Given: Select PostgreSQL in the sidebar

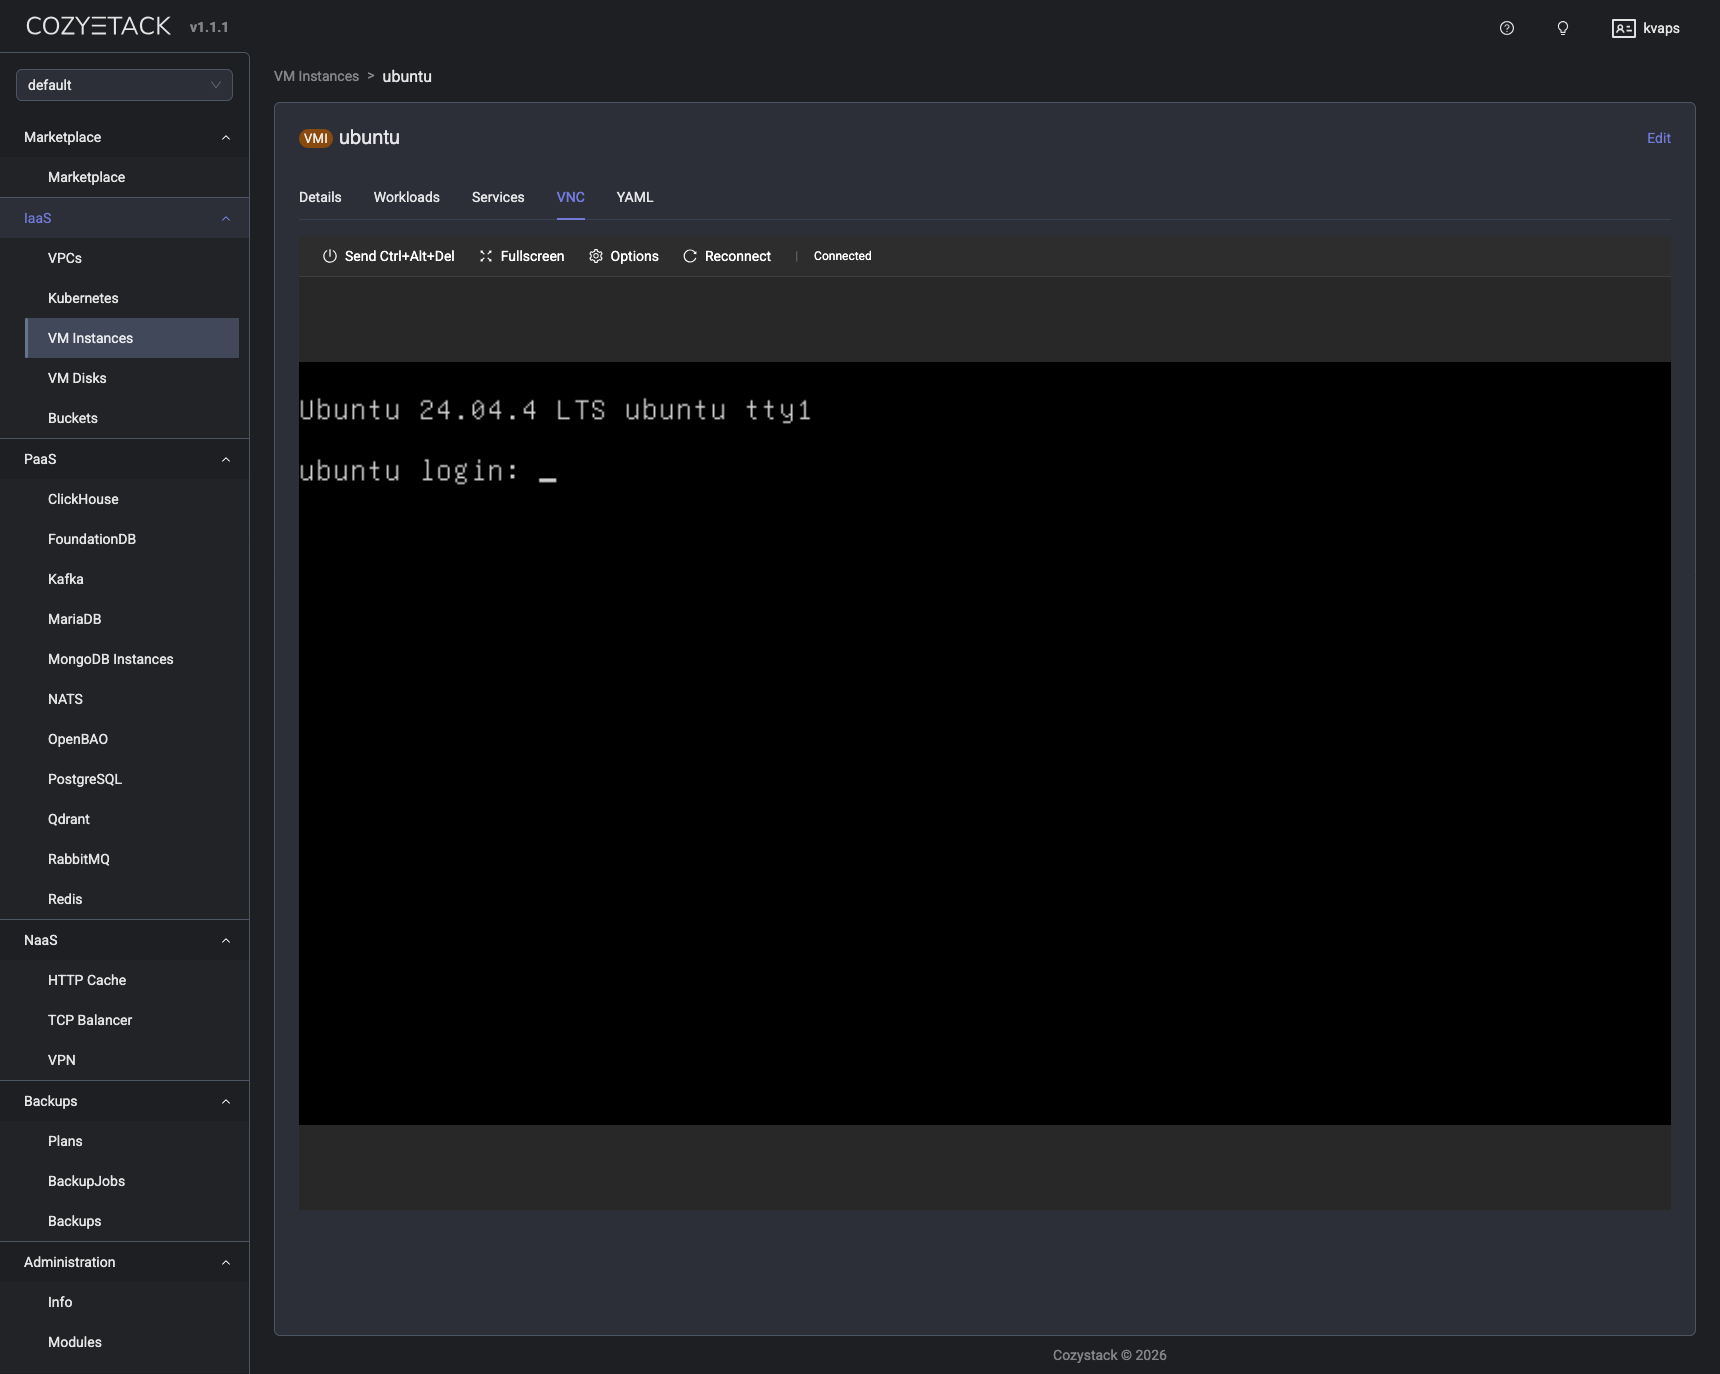Looking at the screenshot, I should click(84, 779).
